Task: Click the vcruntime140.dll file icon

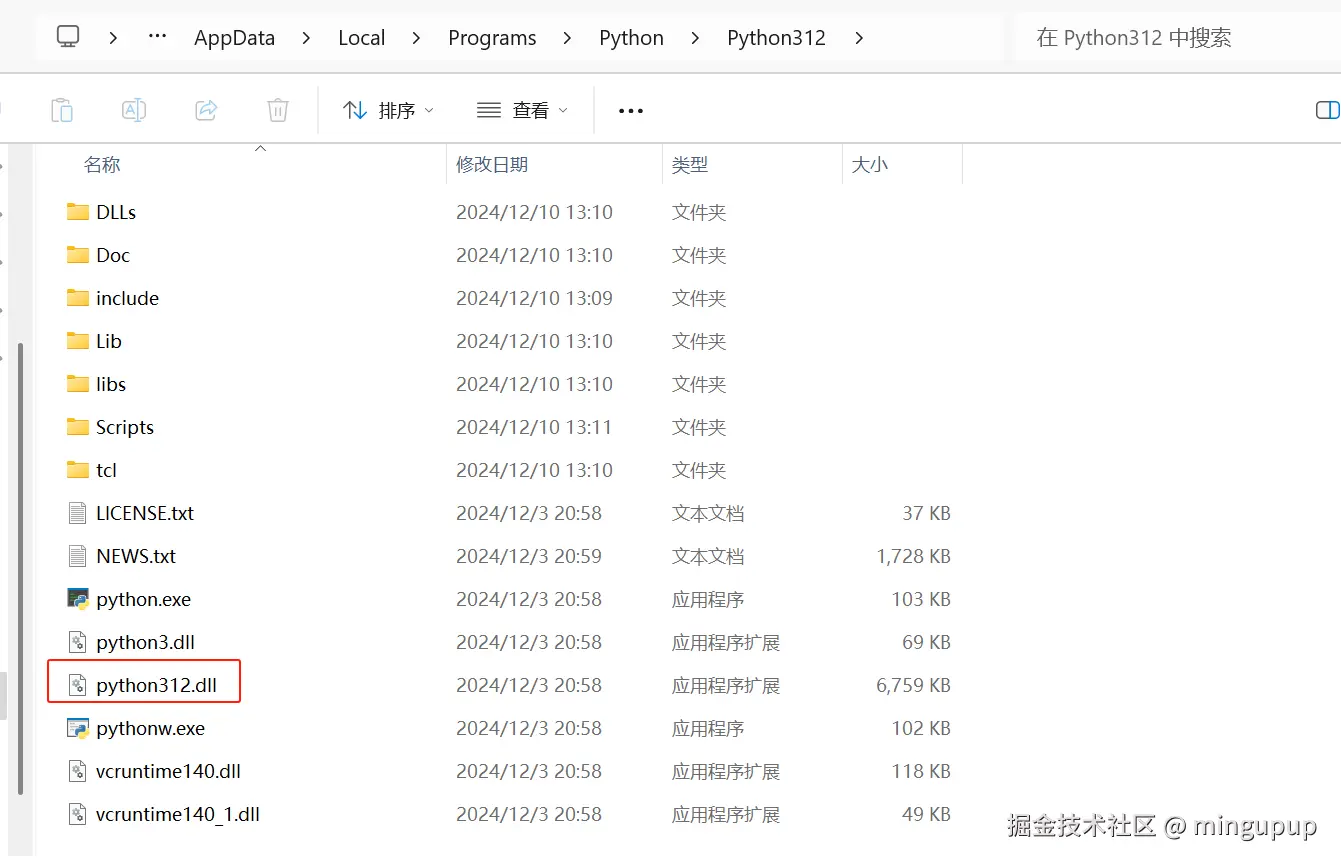Action: 78,771
